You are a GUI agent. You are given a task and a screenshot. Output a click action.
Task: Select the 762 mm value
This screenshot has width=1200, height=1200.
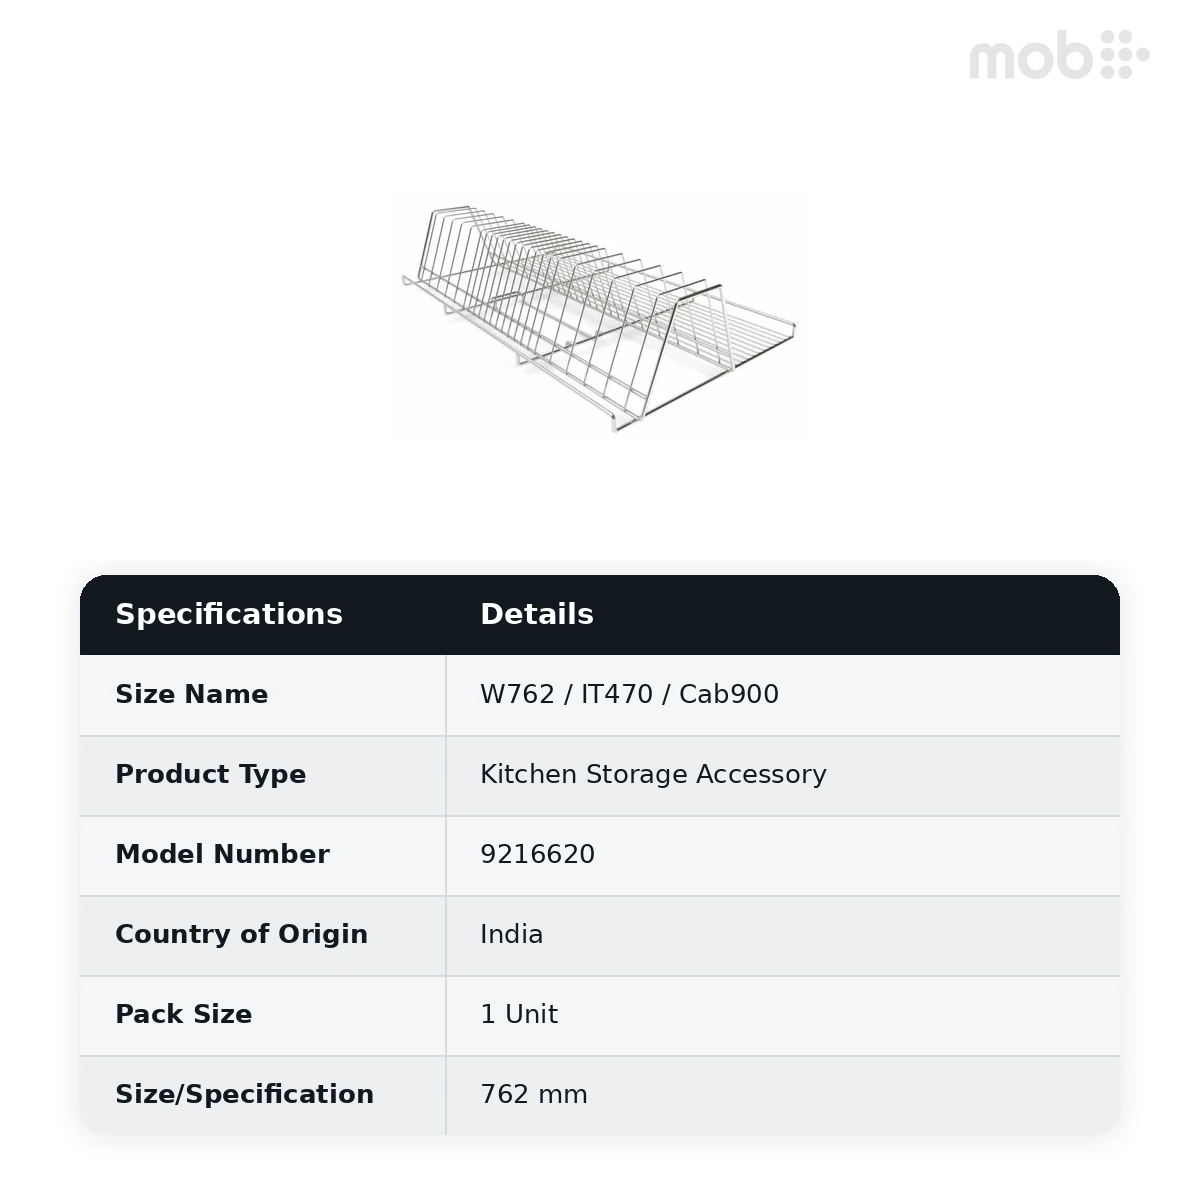click(534, 1094)
